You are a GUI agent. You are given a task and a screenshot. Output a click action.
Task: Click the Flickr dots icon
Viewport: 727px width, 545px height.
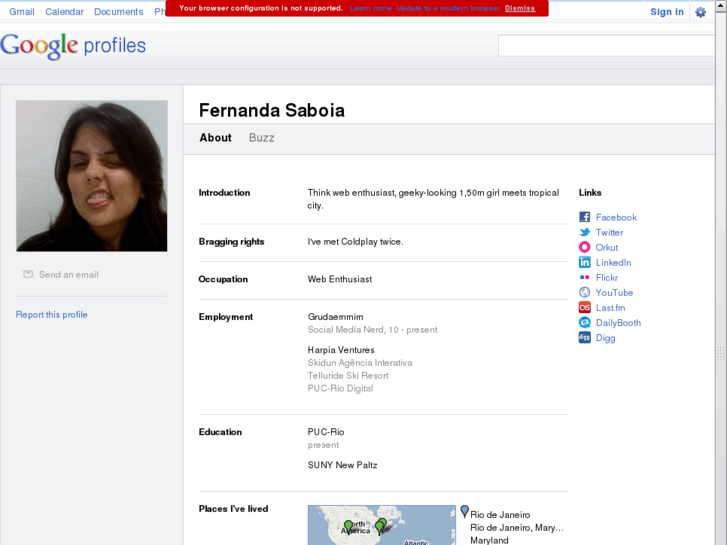pyautogui.click(x=585, y=277)
